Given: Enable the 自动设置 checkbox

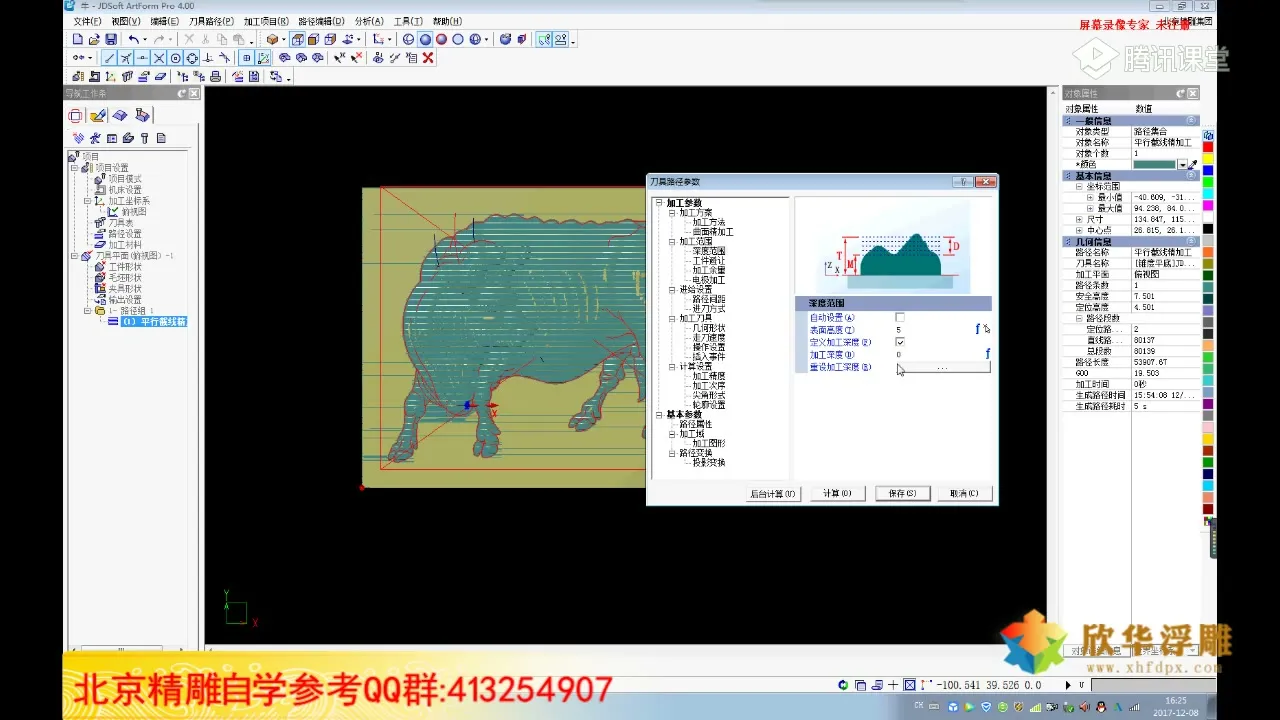Looking at the screenshot, I should [900, 317].
